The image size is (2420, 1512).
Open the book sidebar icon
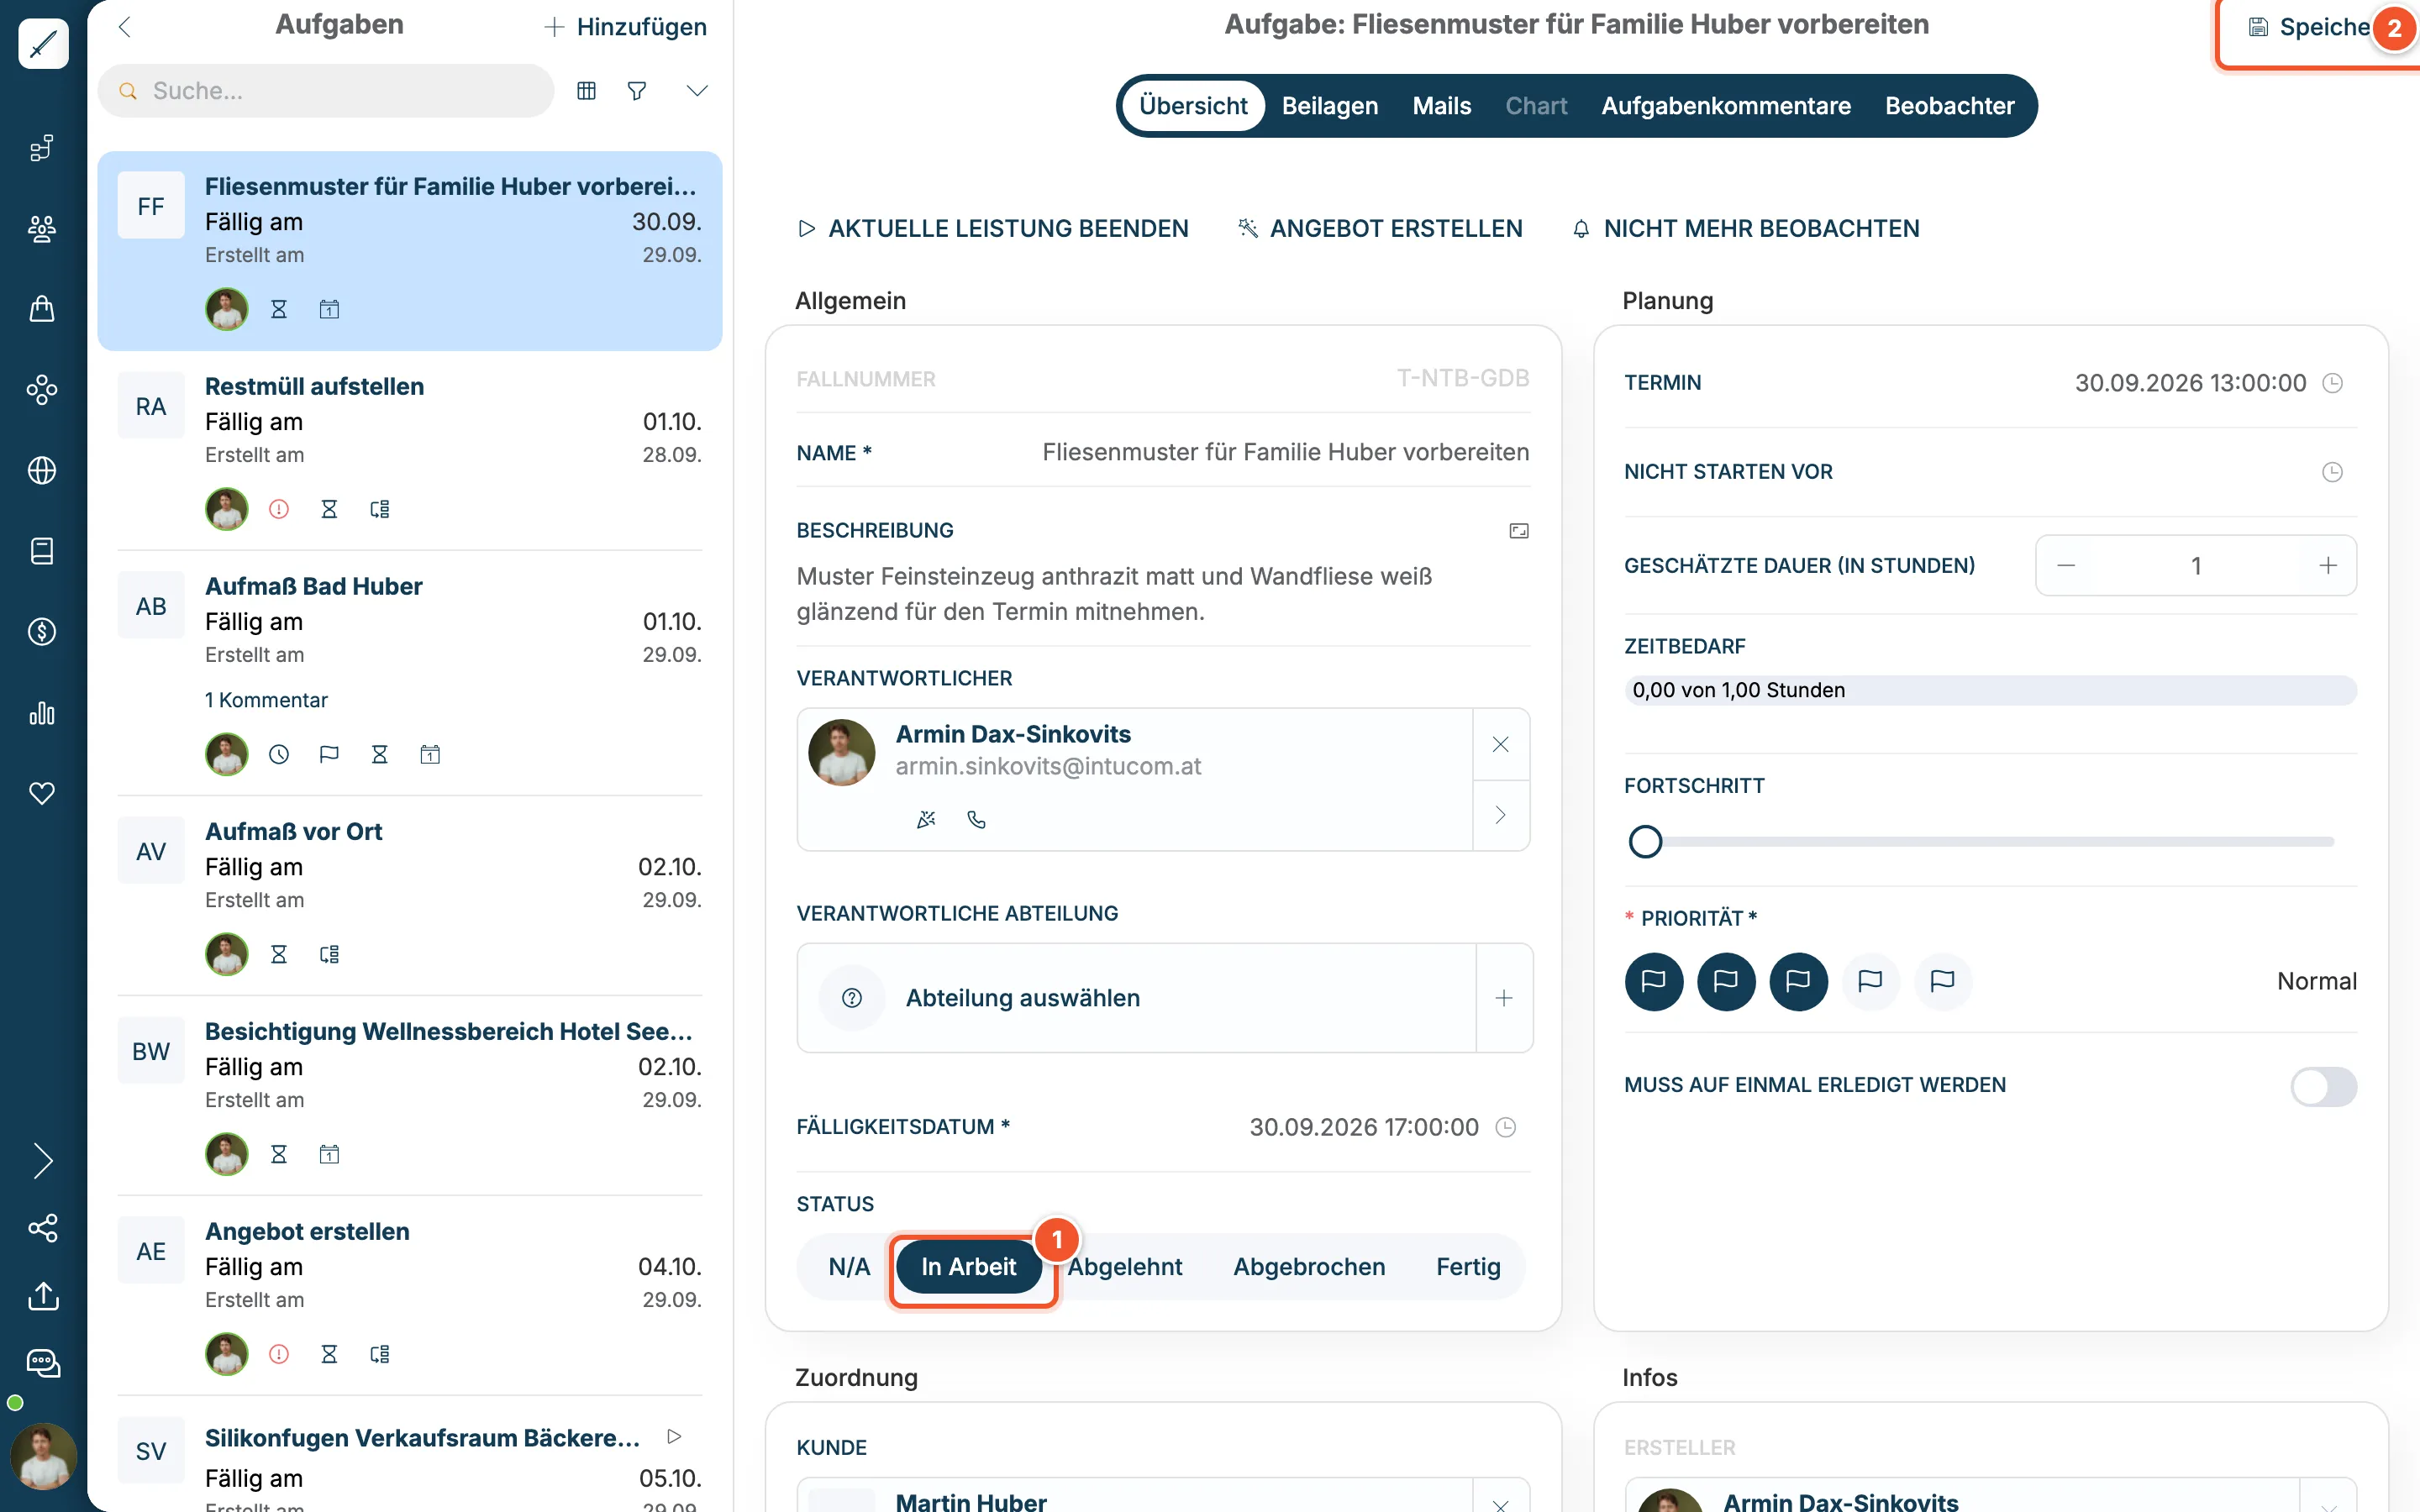(42, 551)
